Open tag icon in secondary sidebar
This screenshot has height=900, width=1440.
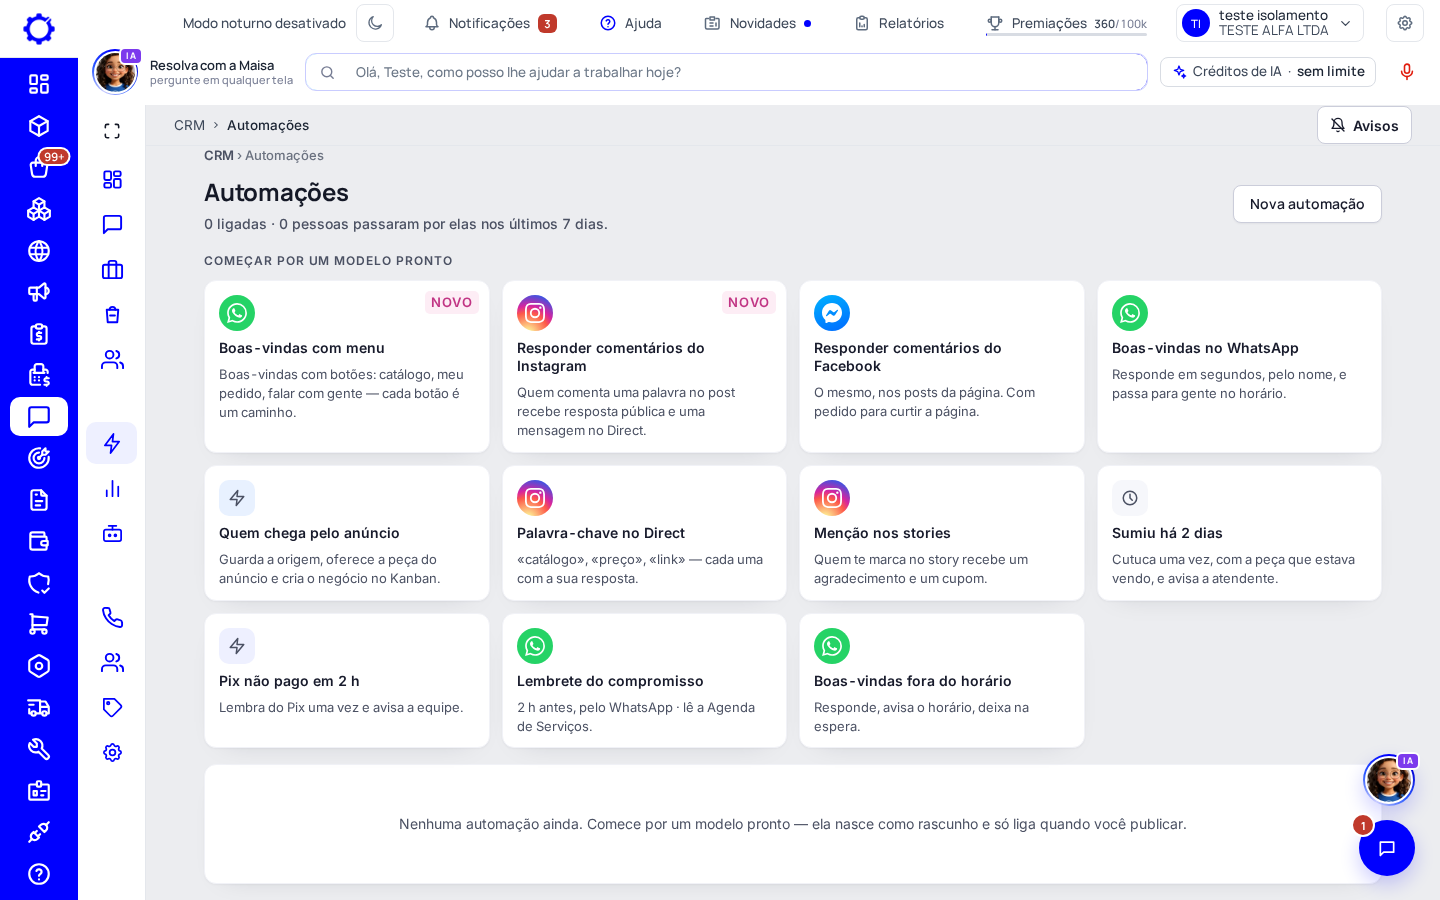click(112, 707)
